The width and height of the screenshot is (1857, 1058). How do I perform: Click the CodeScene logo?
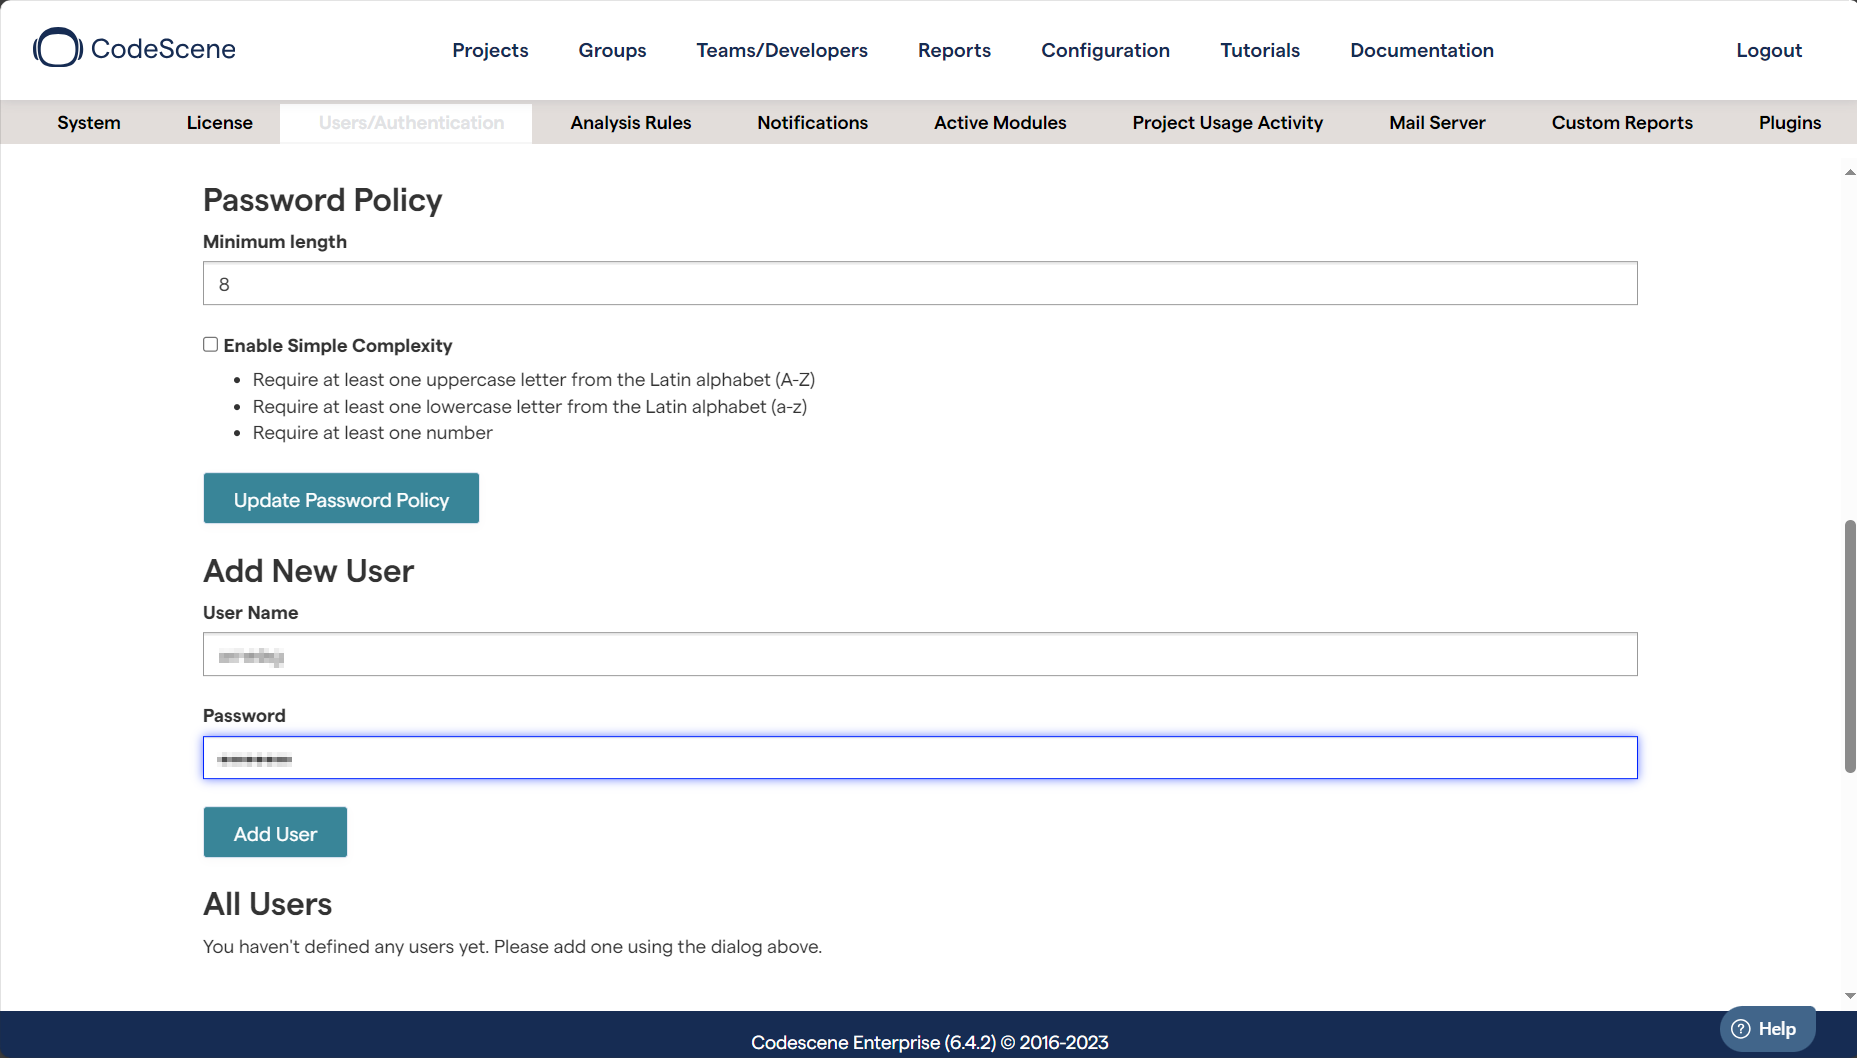(x=134, y=48)
